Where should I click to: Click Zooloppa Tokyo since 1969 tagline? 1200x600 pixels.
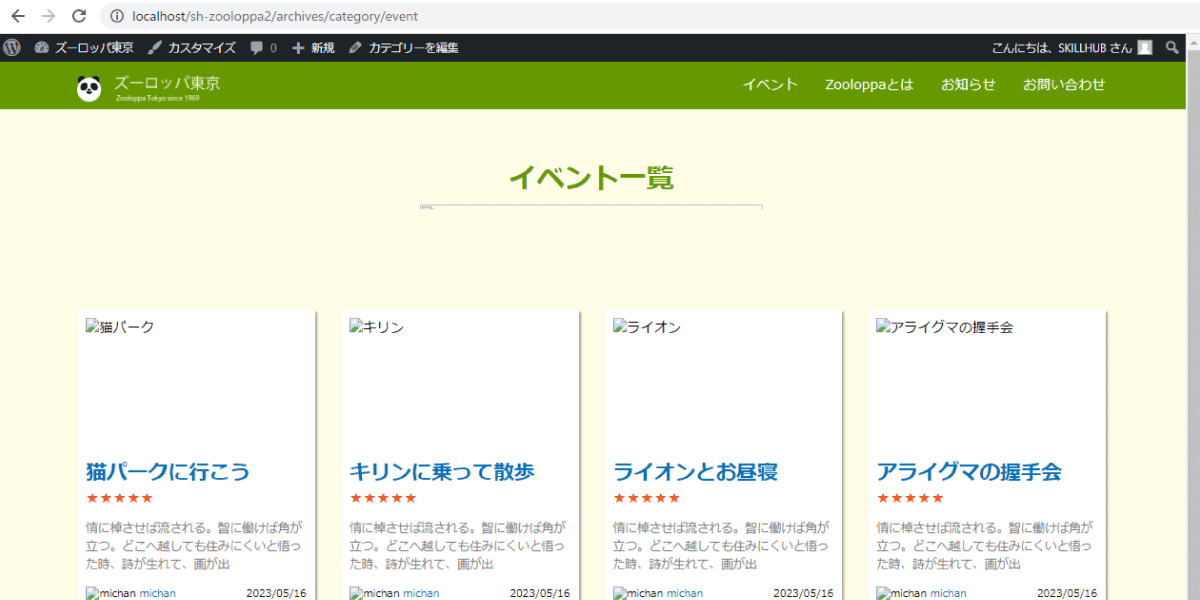point(157,98)
